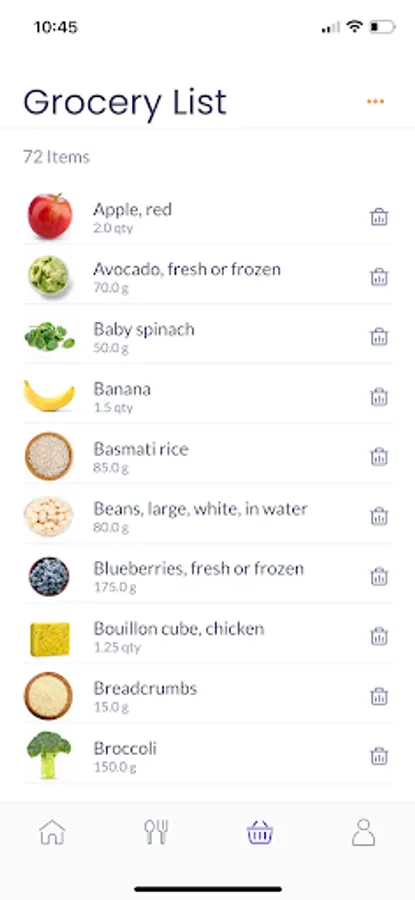Open the orange three-dots options menu

point(375,102)
